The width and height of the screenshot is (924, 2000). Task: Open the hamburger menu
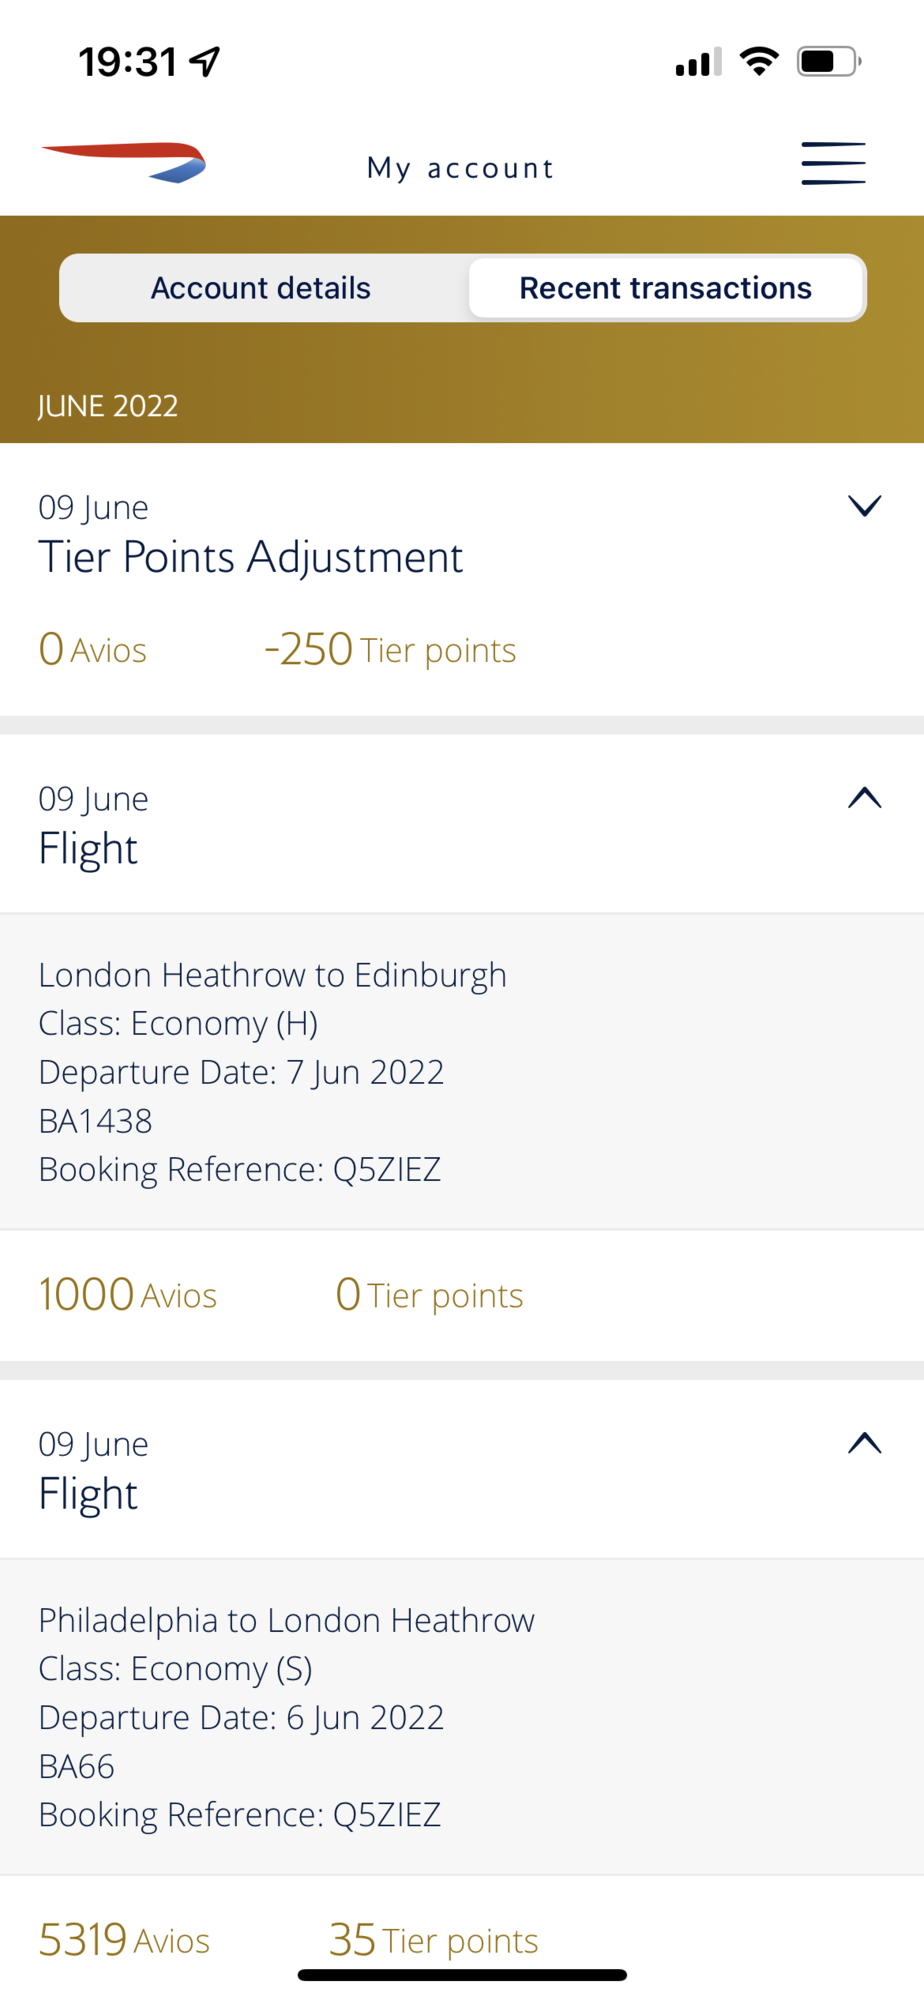pyautogui.click(x=833, y=163)
